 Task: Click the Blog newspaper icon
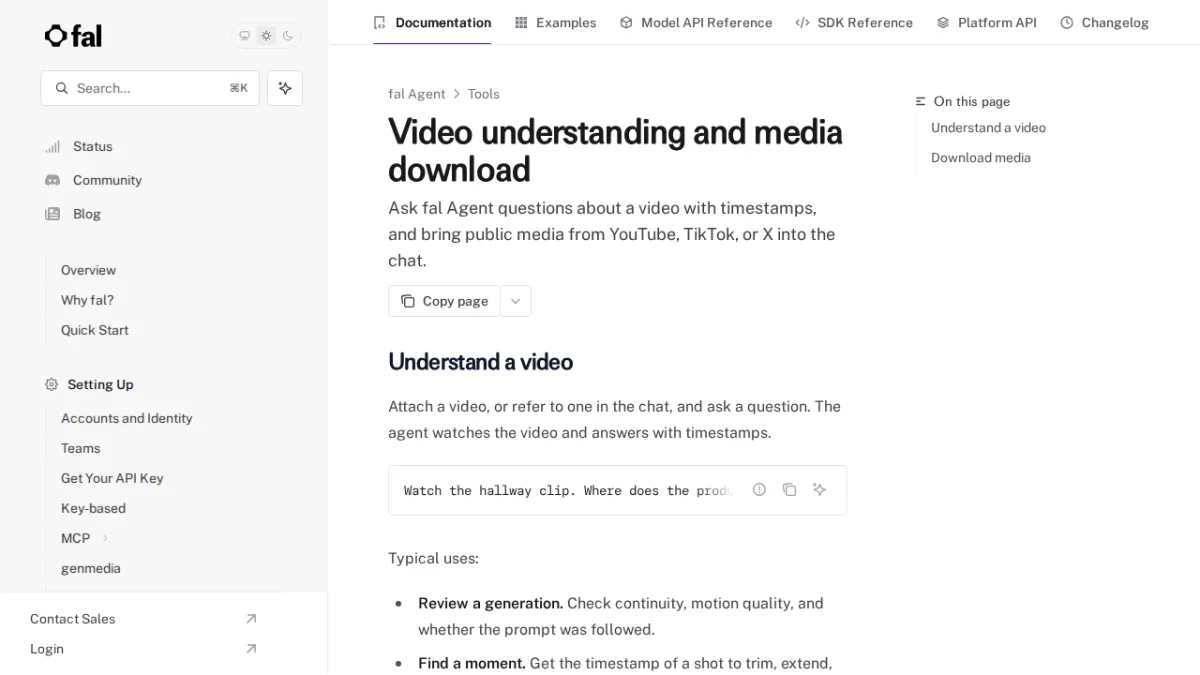point(53,214)
